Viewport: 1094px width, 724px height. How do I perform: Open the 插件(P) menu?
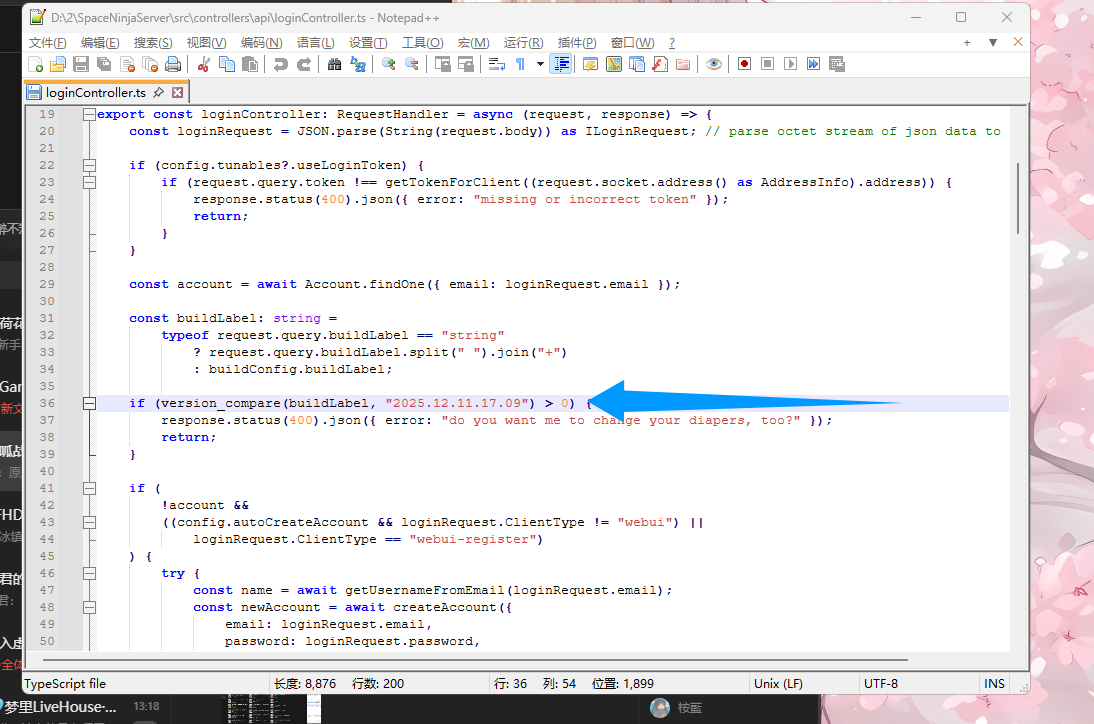tap(577, 42)
